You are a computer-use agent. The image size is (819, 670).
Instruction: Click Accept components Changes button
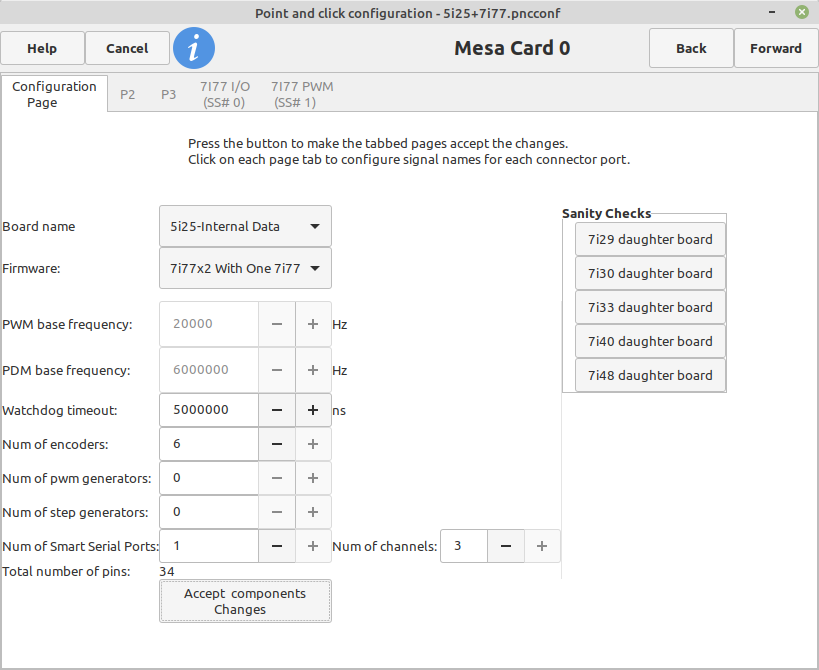[x=245, y=601]
